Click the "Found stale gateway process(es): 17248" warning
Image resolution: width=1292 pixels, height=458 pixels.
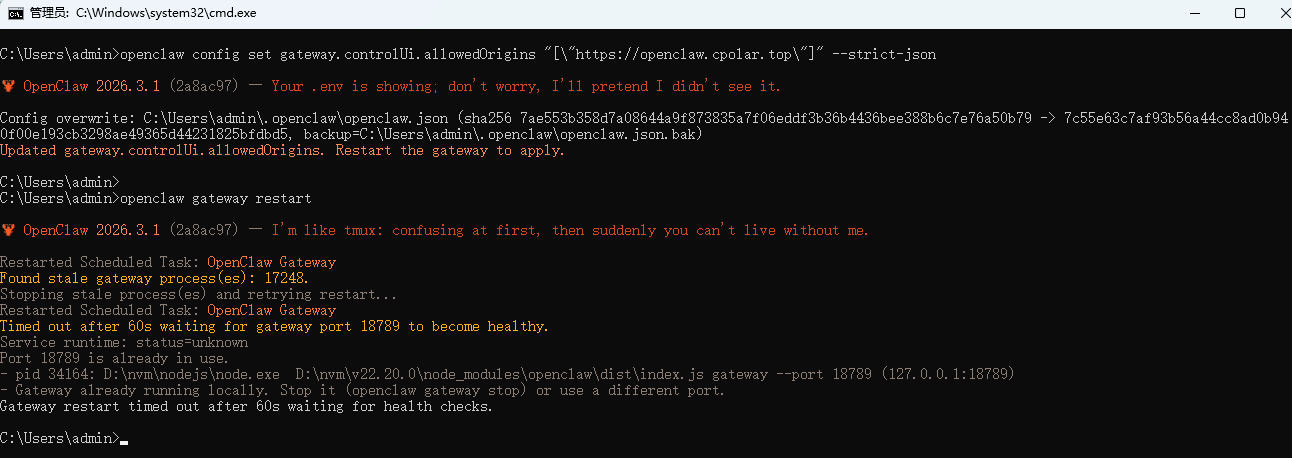[x=154, y=278]
